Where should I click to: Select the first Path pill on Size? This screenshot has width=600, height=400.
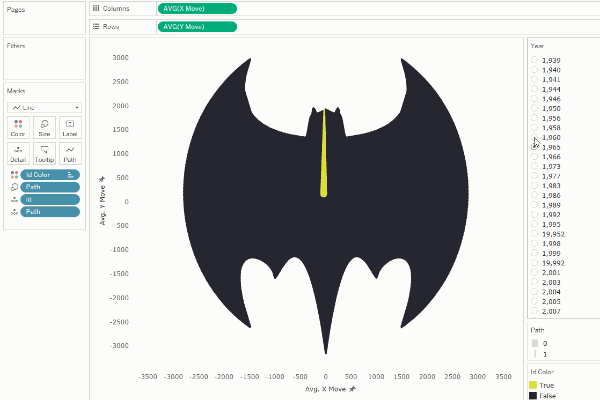[x=50, y=187]
